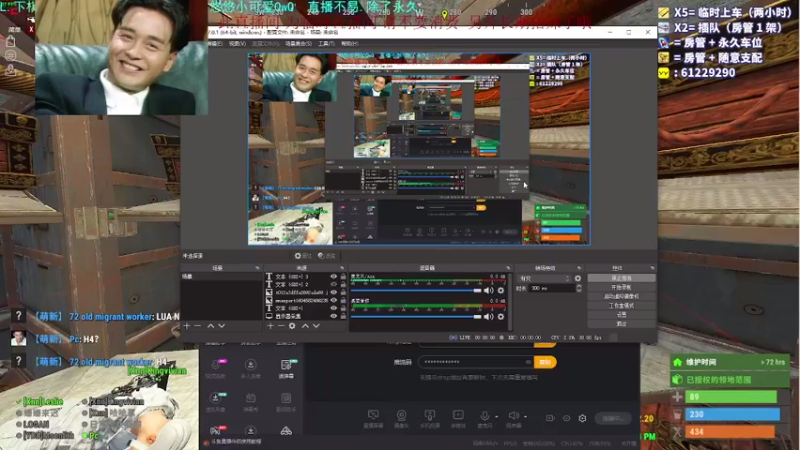
Task: Mute the first audio mixer channel
Action: pyautogui.click(x=489, y=290)
